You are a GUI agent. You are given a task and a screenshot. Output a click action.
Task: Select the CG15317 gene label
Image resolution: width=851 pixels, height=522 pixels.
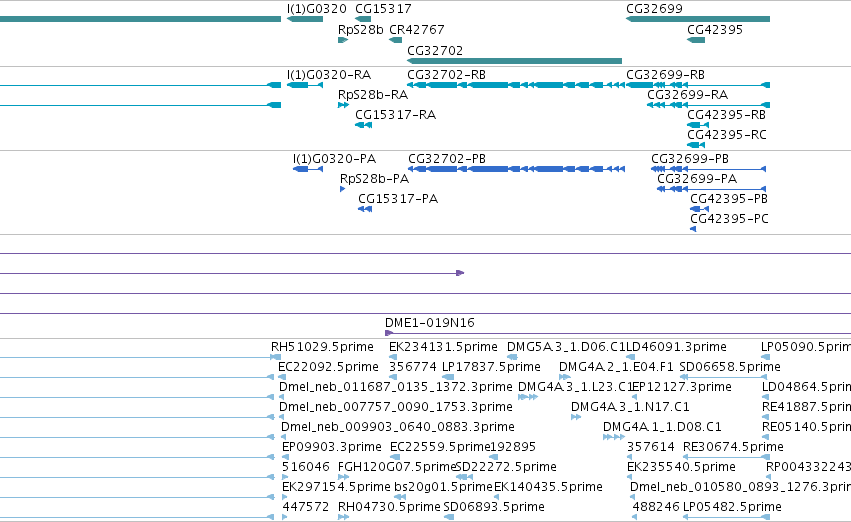tap(383, 9)
